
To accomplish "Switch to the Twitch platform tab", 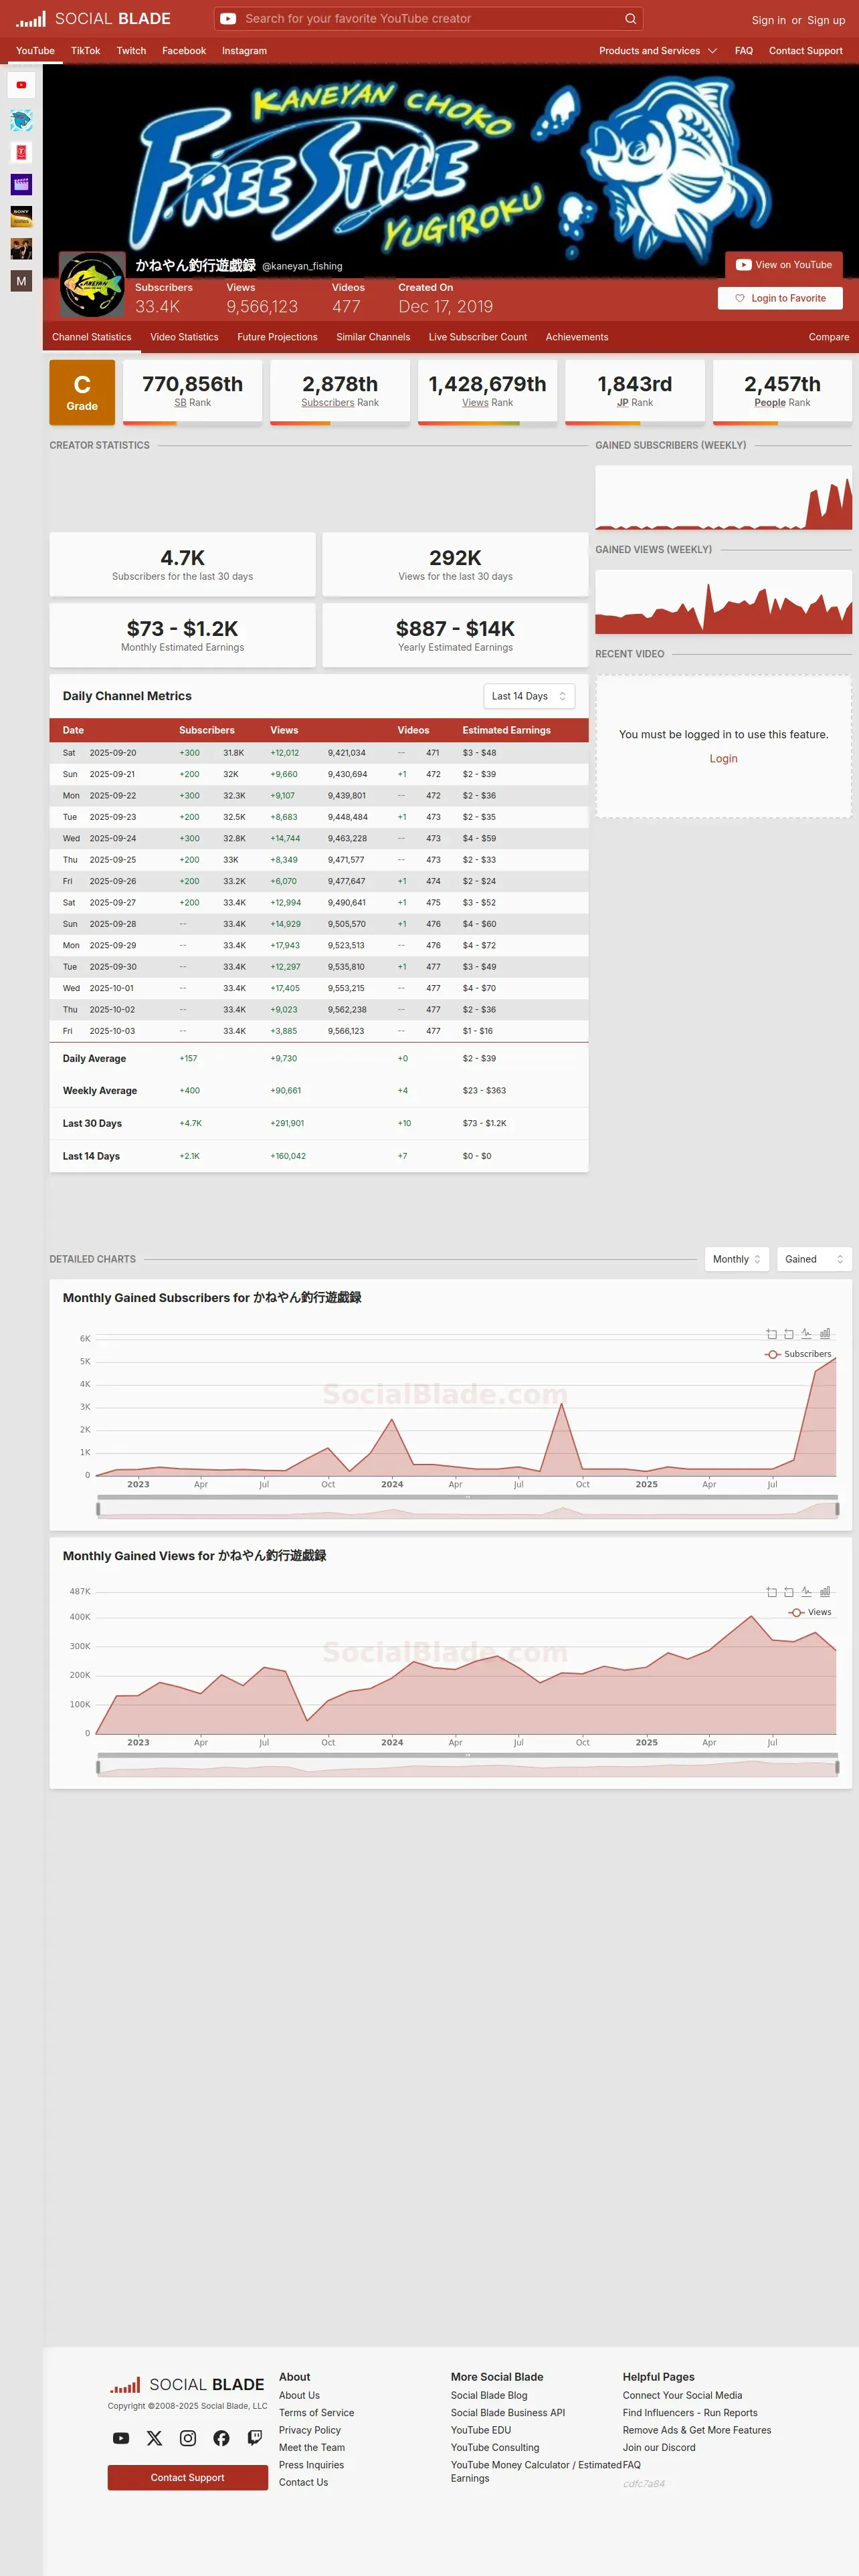I will point(131,51).
